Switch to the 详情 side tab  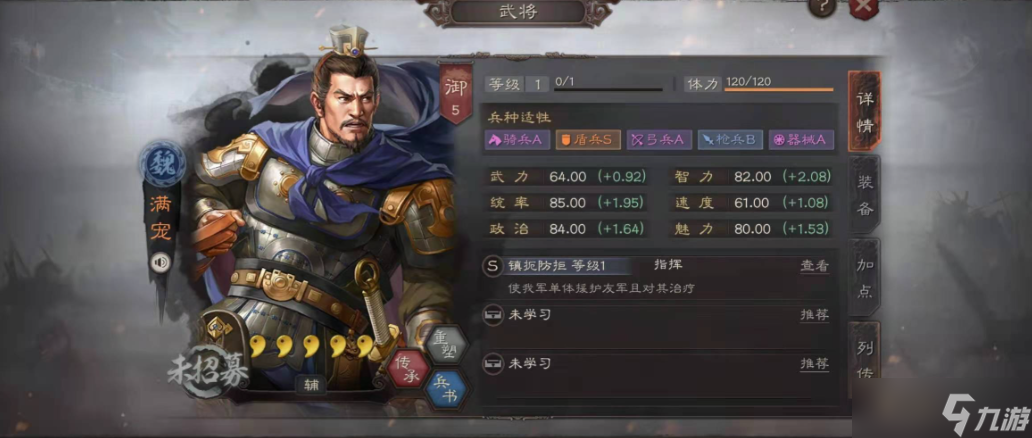tap(864, 112)
